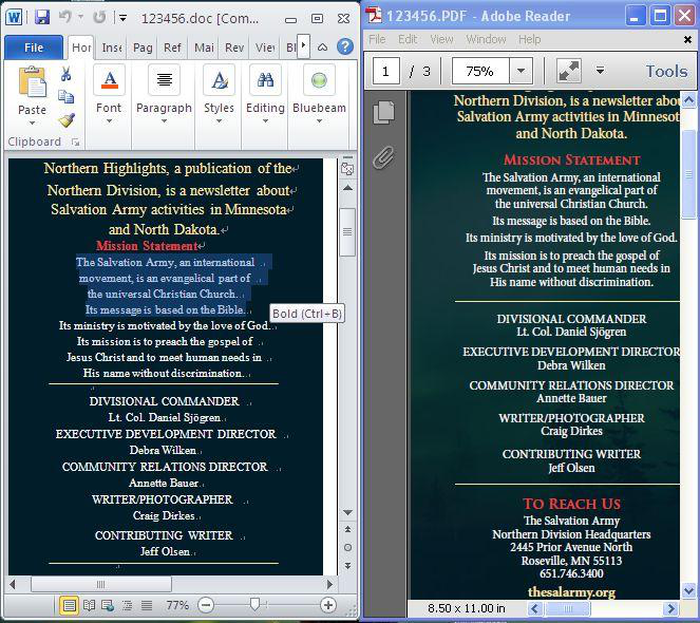Screen dimensions: 700x623
Task: Select Print Layout view button
Action: click(x=69, y=606)
